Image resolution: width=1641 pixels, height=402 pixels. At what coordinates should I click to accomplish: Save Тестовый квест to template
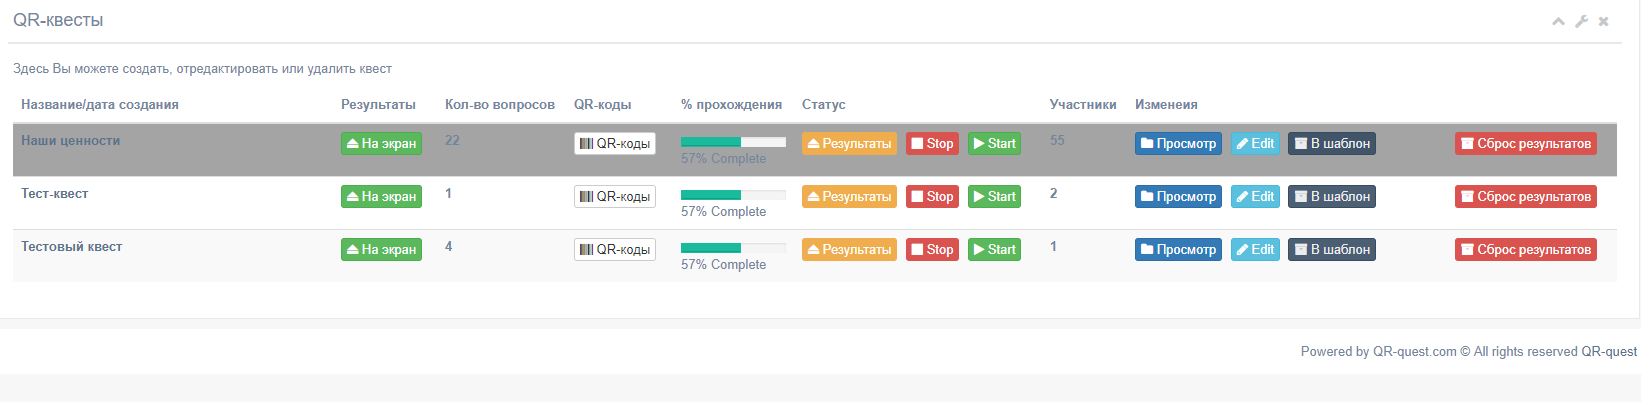click(1331, 250)
